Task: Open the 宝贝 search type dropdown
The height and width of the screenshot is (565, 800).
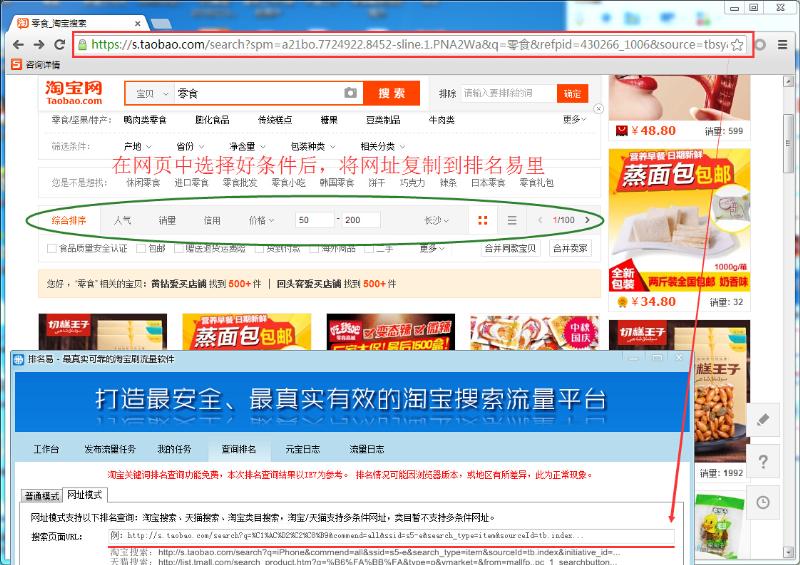Action: tap(151, 93)
